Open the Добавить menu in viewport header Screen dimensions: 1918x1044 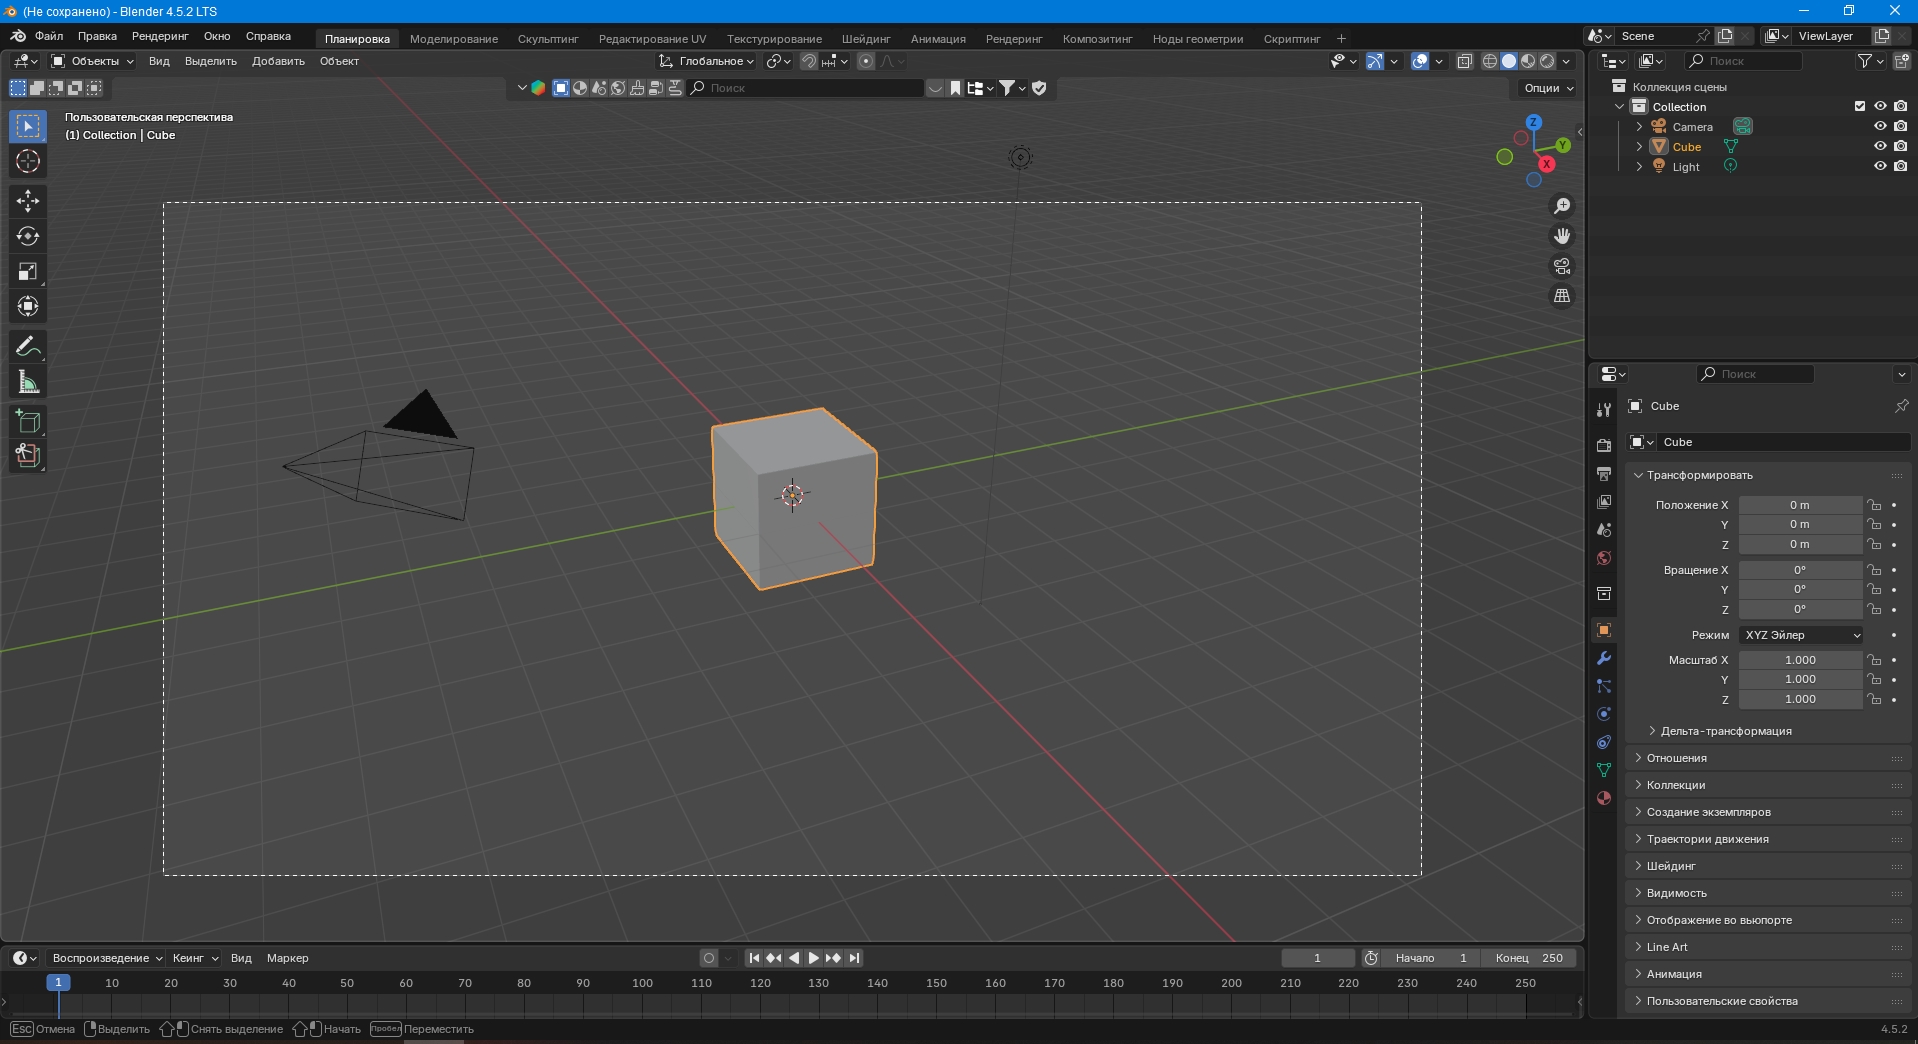coord(278,61)
